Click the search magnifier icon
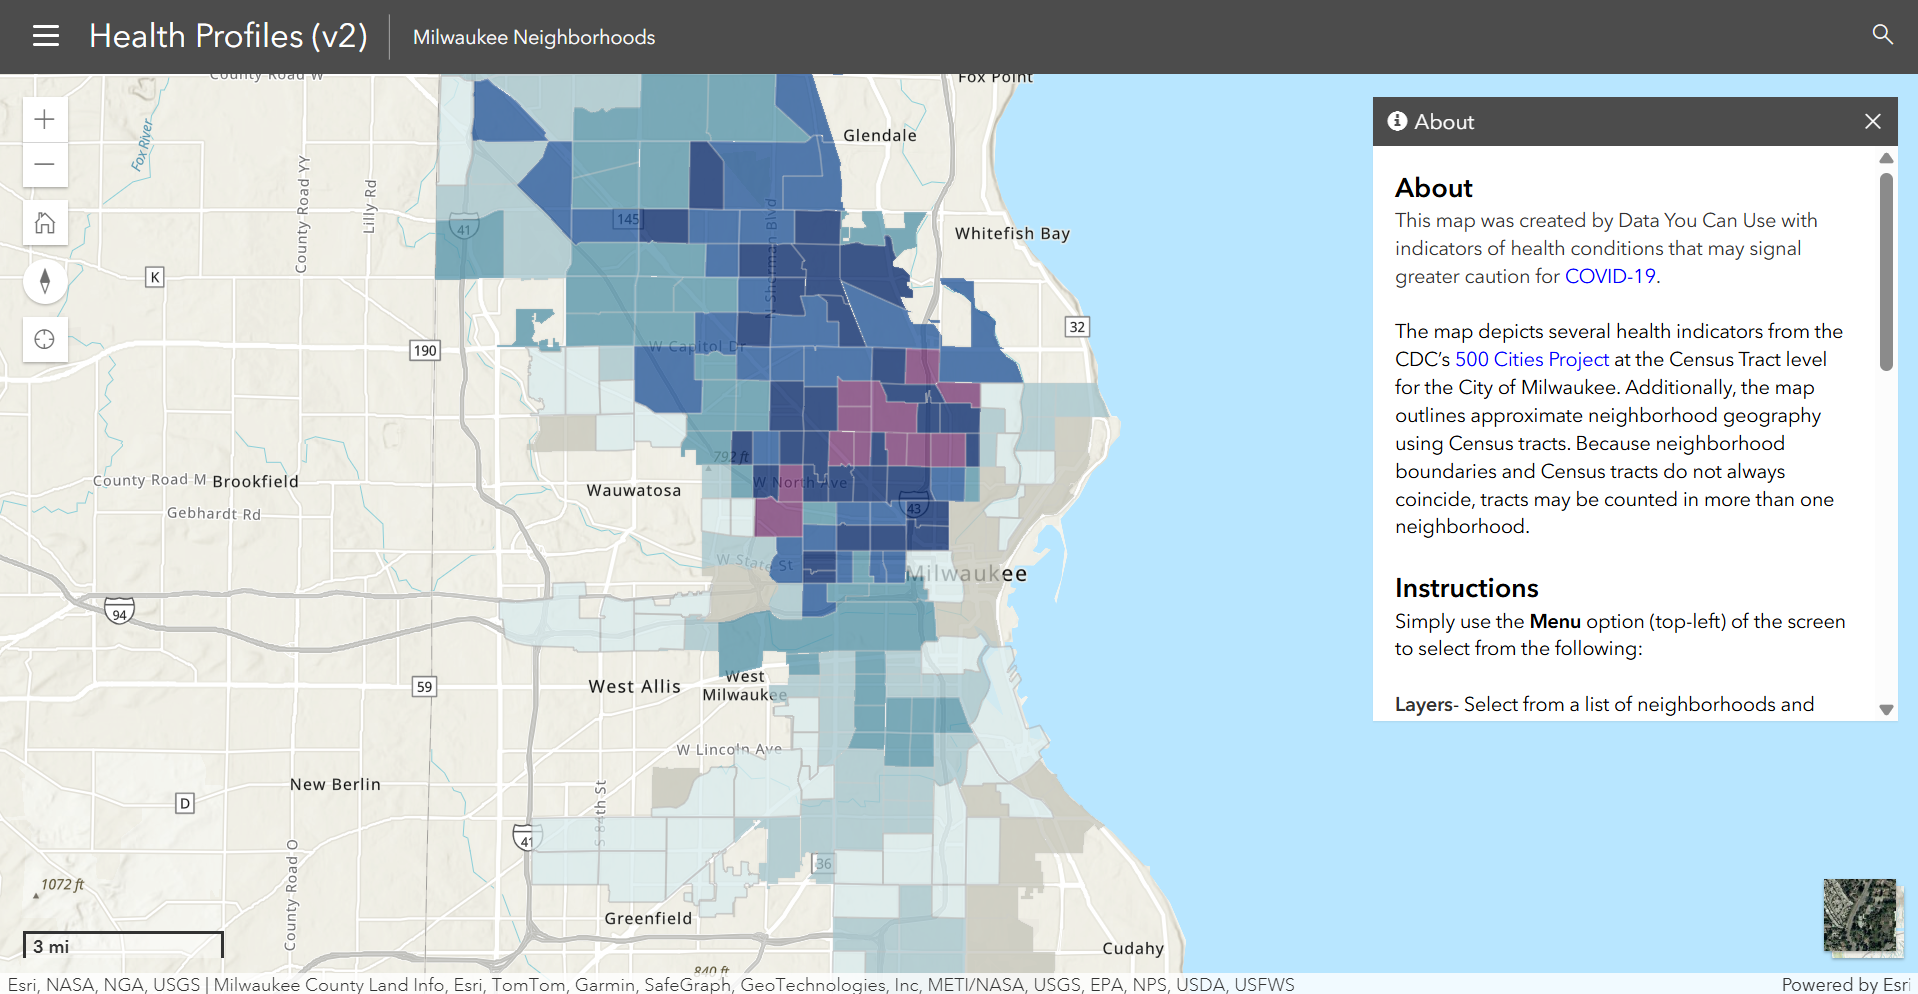This screenshot has width=1918, height=994. [x=1882, y=35]
